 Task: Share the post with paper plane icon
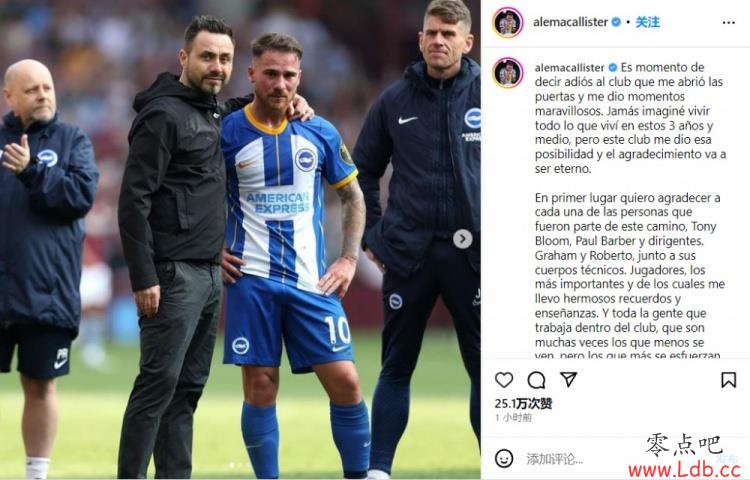tap(568, 379)
